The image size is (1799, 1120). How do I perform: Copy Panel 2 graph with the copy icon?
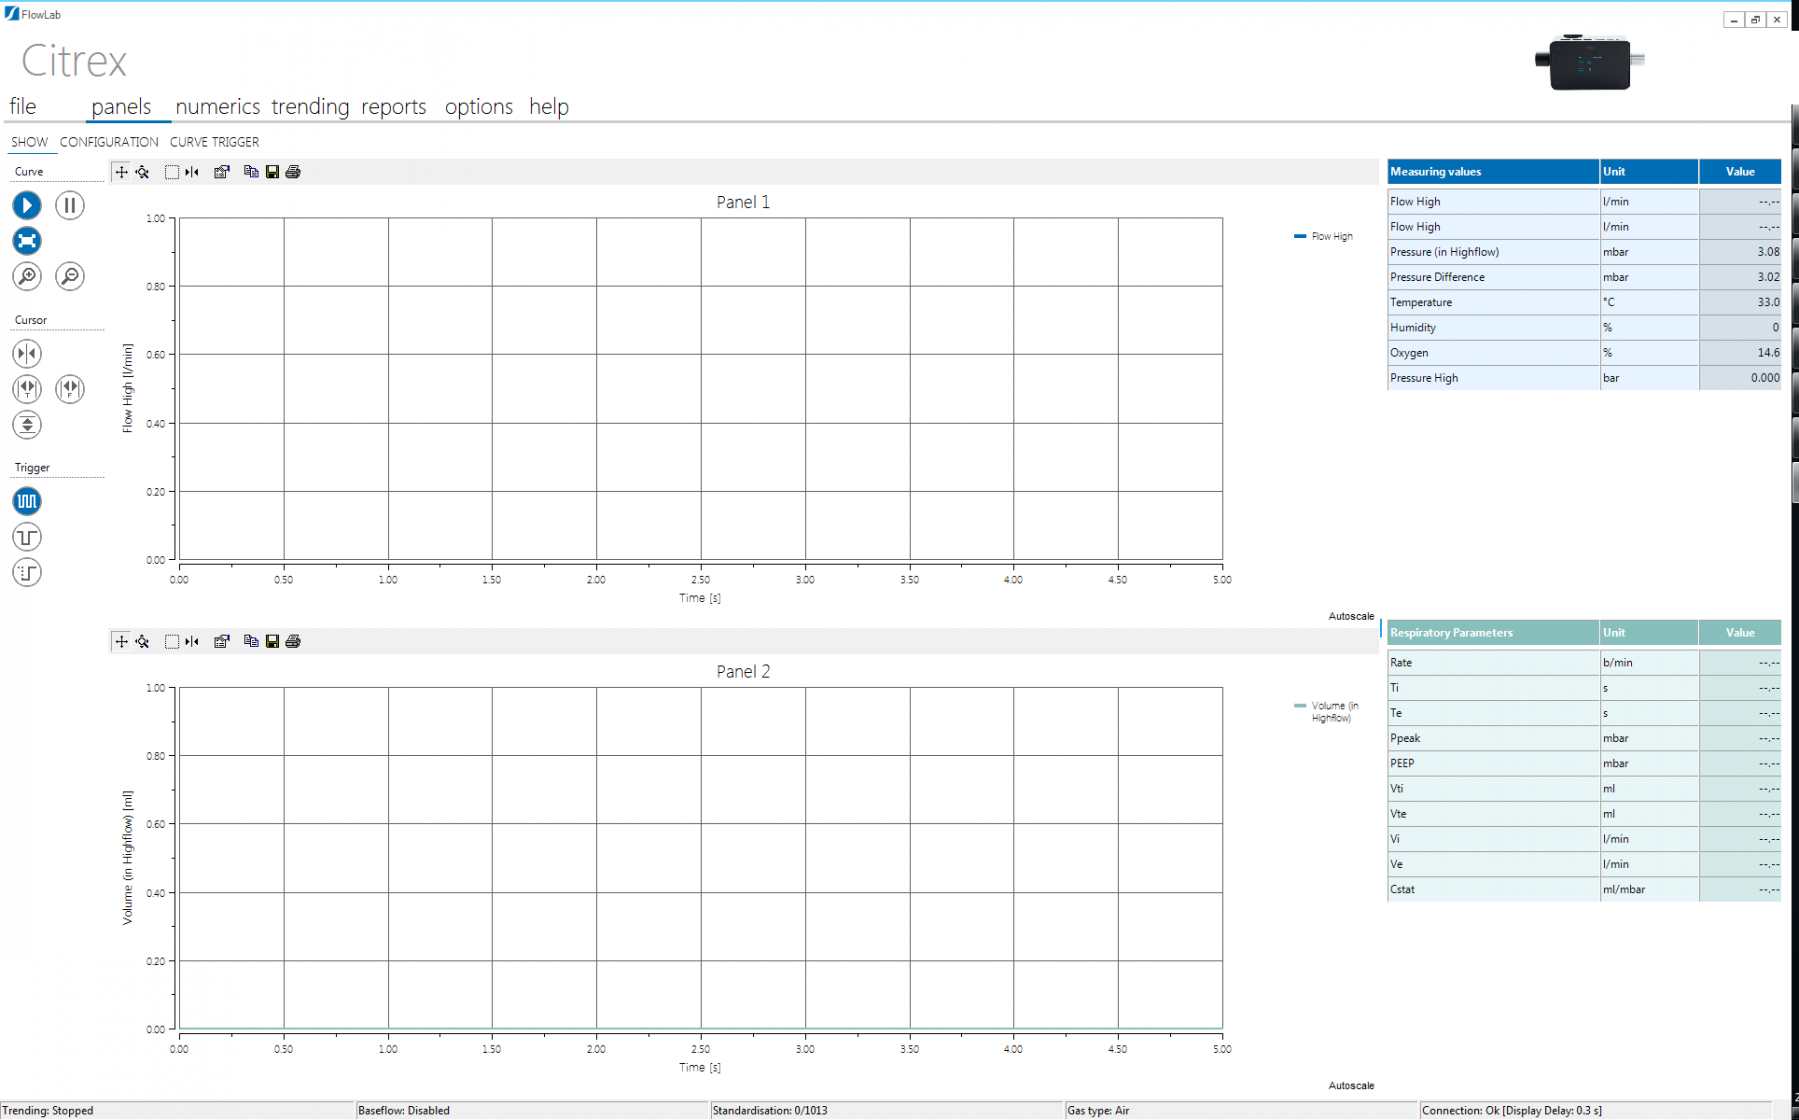pyautogui.click(x=251, y=641)
